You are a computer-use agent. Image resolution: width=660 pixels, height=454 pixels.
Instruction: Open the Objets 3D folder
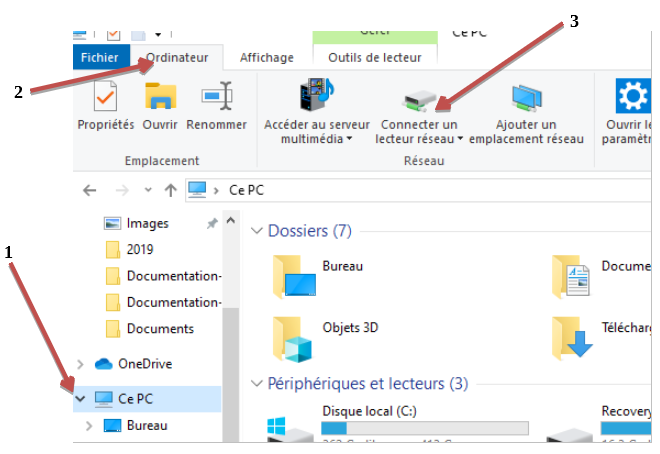point(294,336)
